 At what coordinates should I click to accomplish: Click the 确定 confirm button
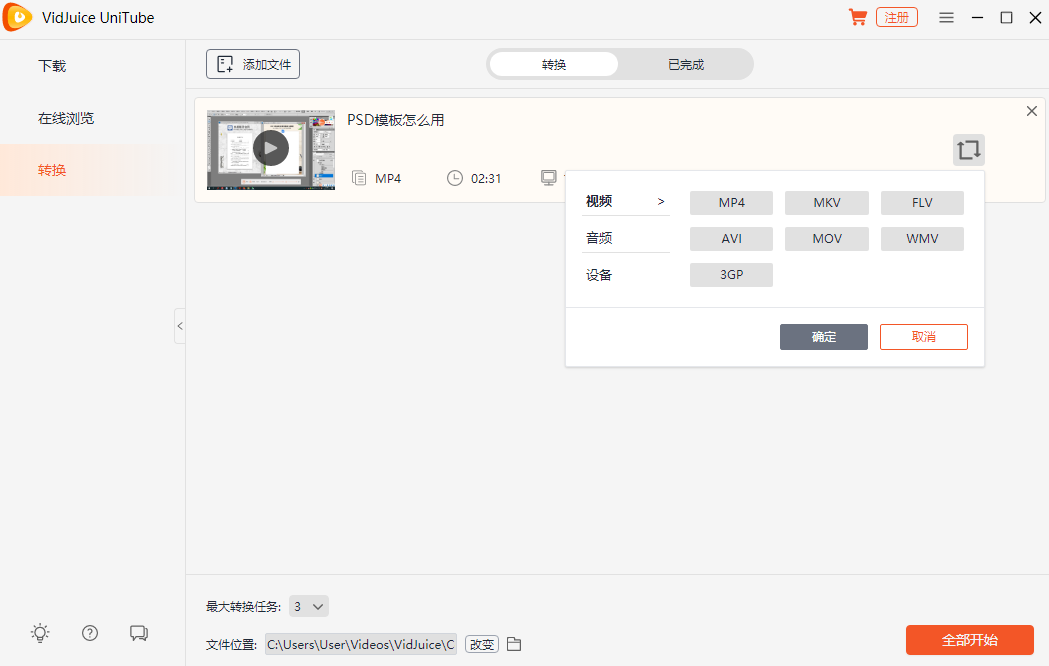(823, 337)
